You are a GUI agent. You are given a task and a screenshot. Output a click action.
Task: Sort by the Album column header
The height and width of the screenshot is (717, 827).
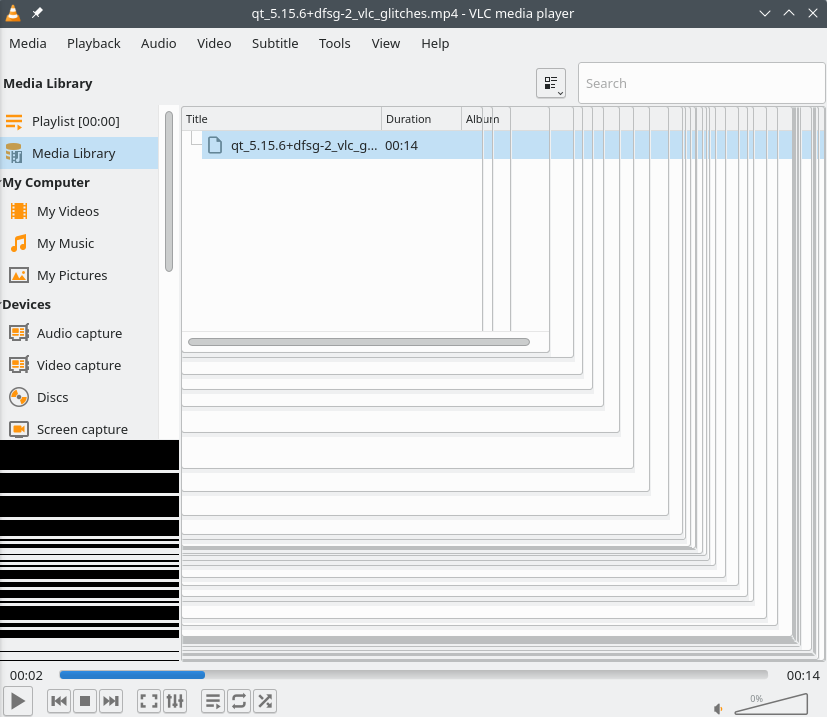tap(482, 119)
